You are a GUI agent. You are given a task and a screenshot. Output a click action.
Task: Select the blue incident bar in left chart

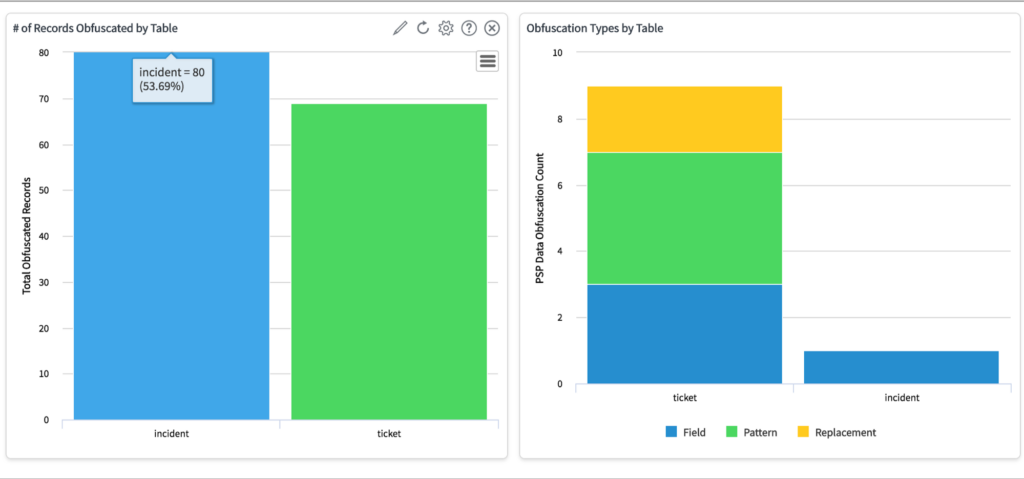point(171,236)
